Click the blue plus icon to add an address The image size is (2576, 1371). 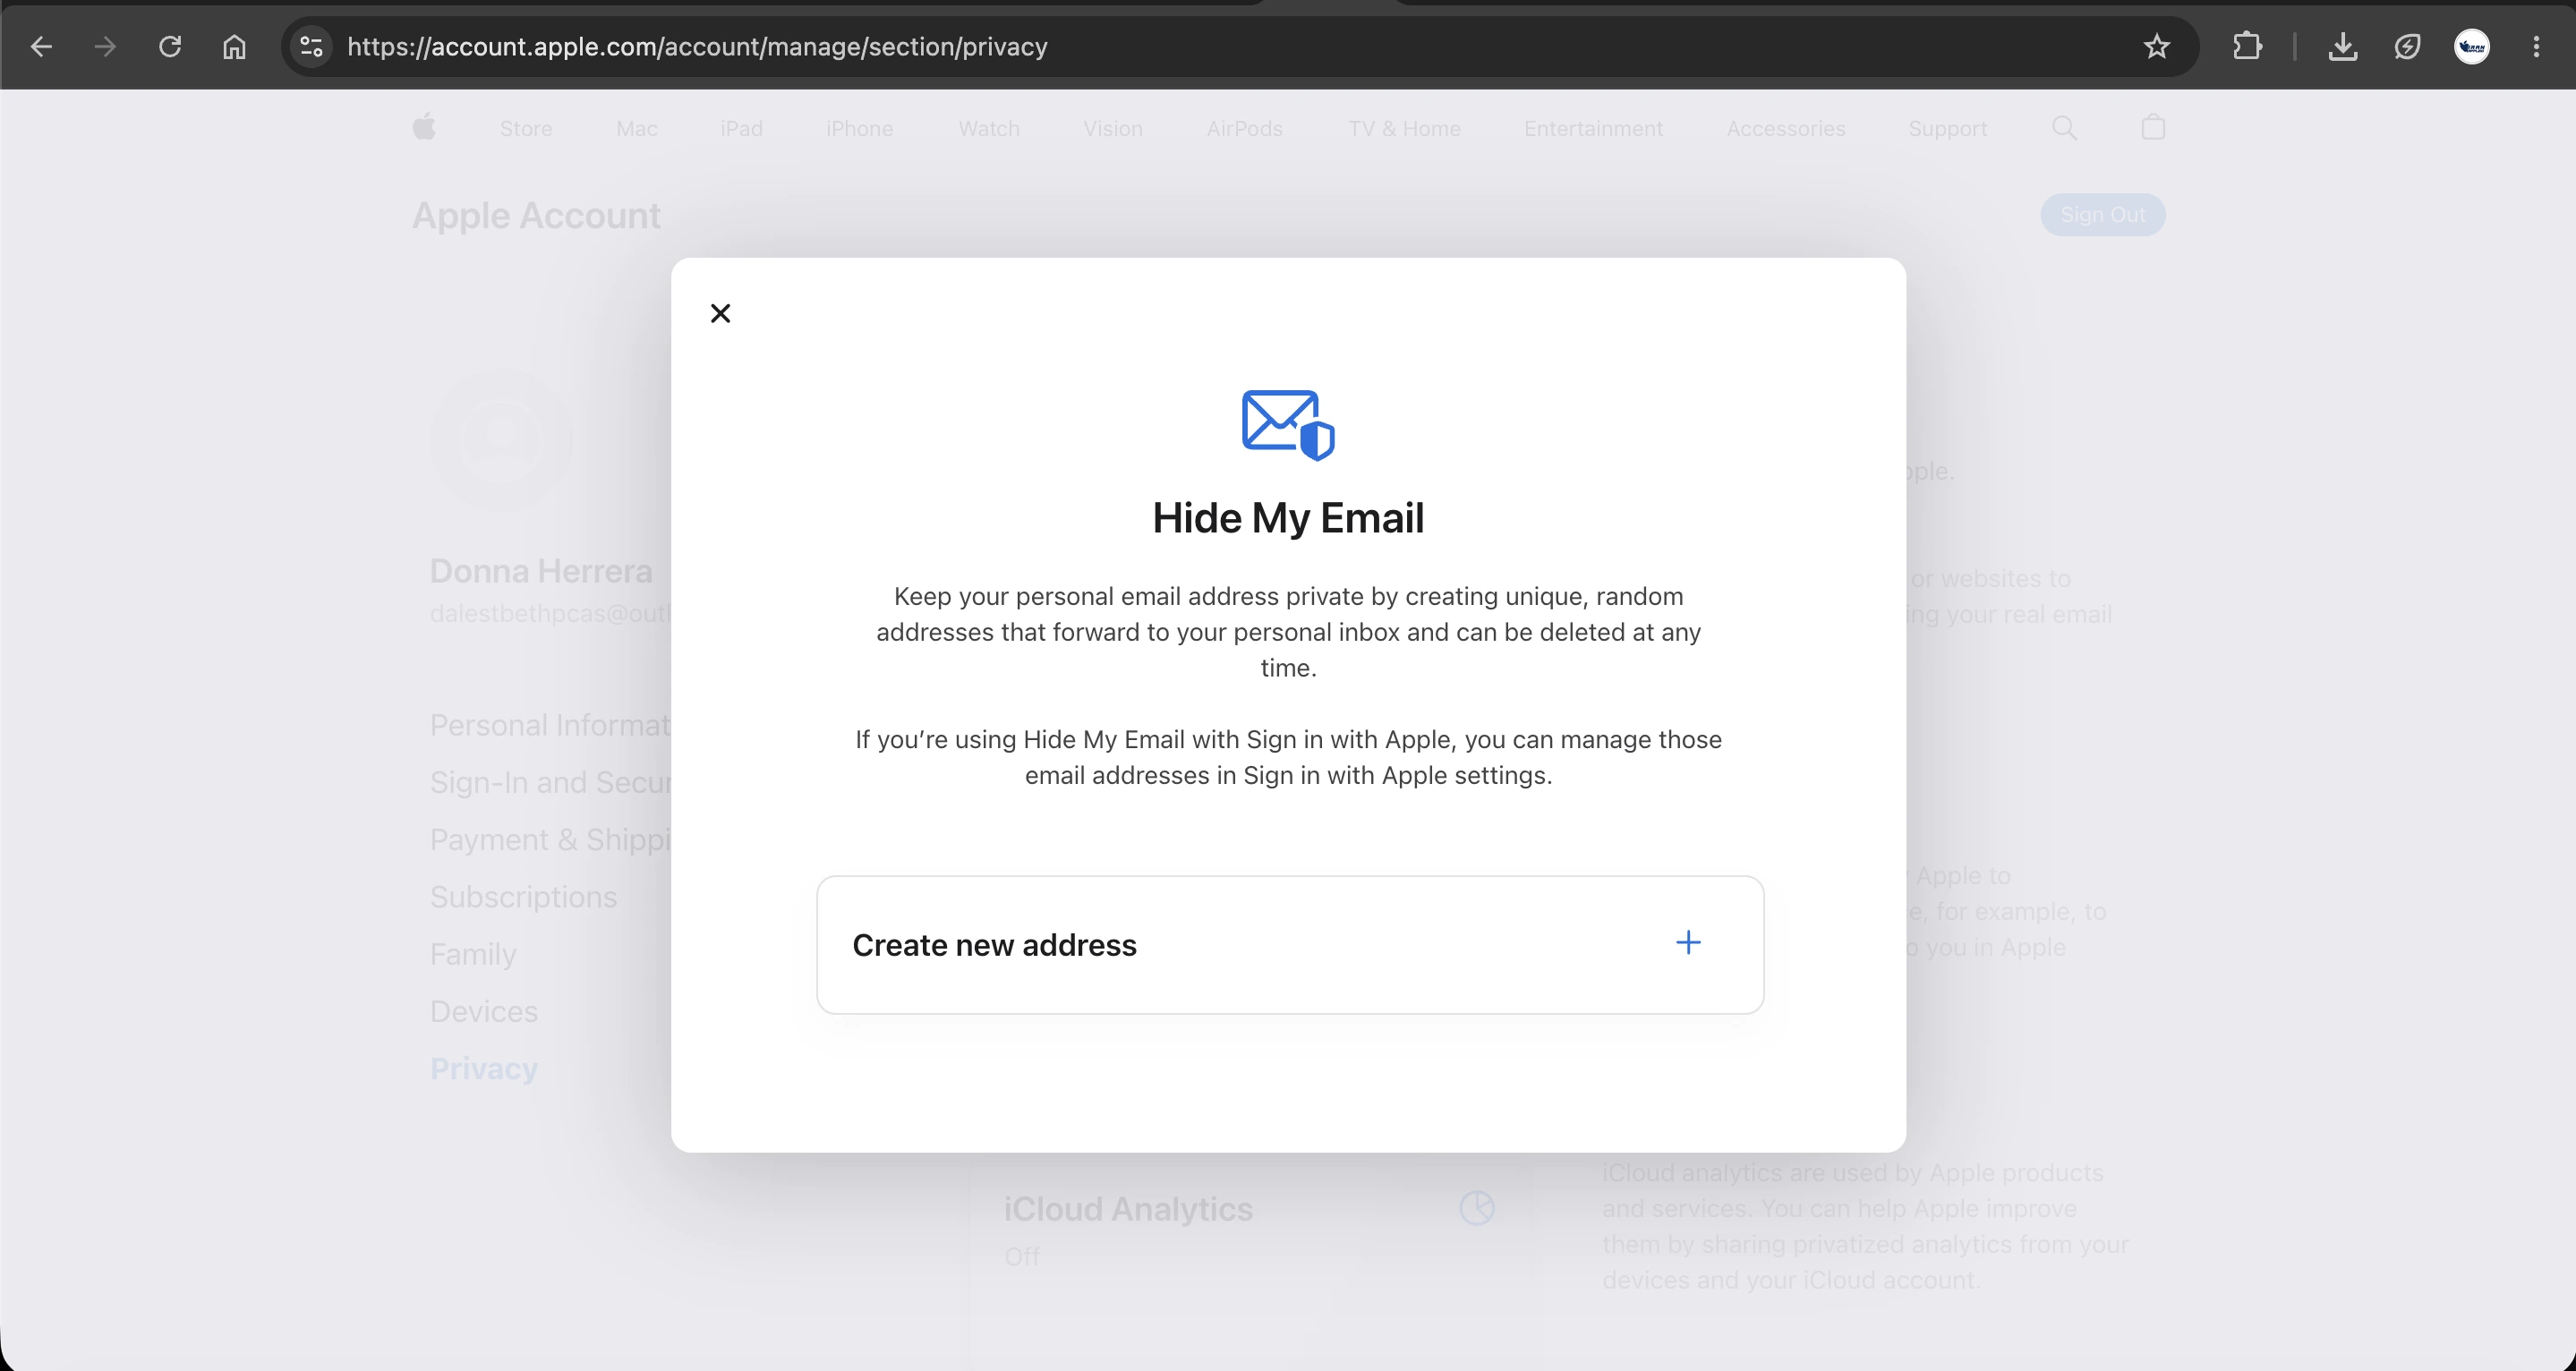coord(1688,943)
